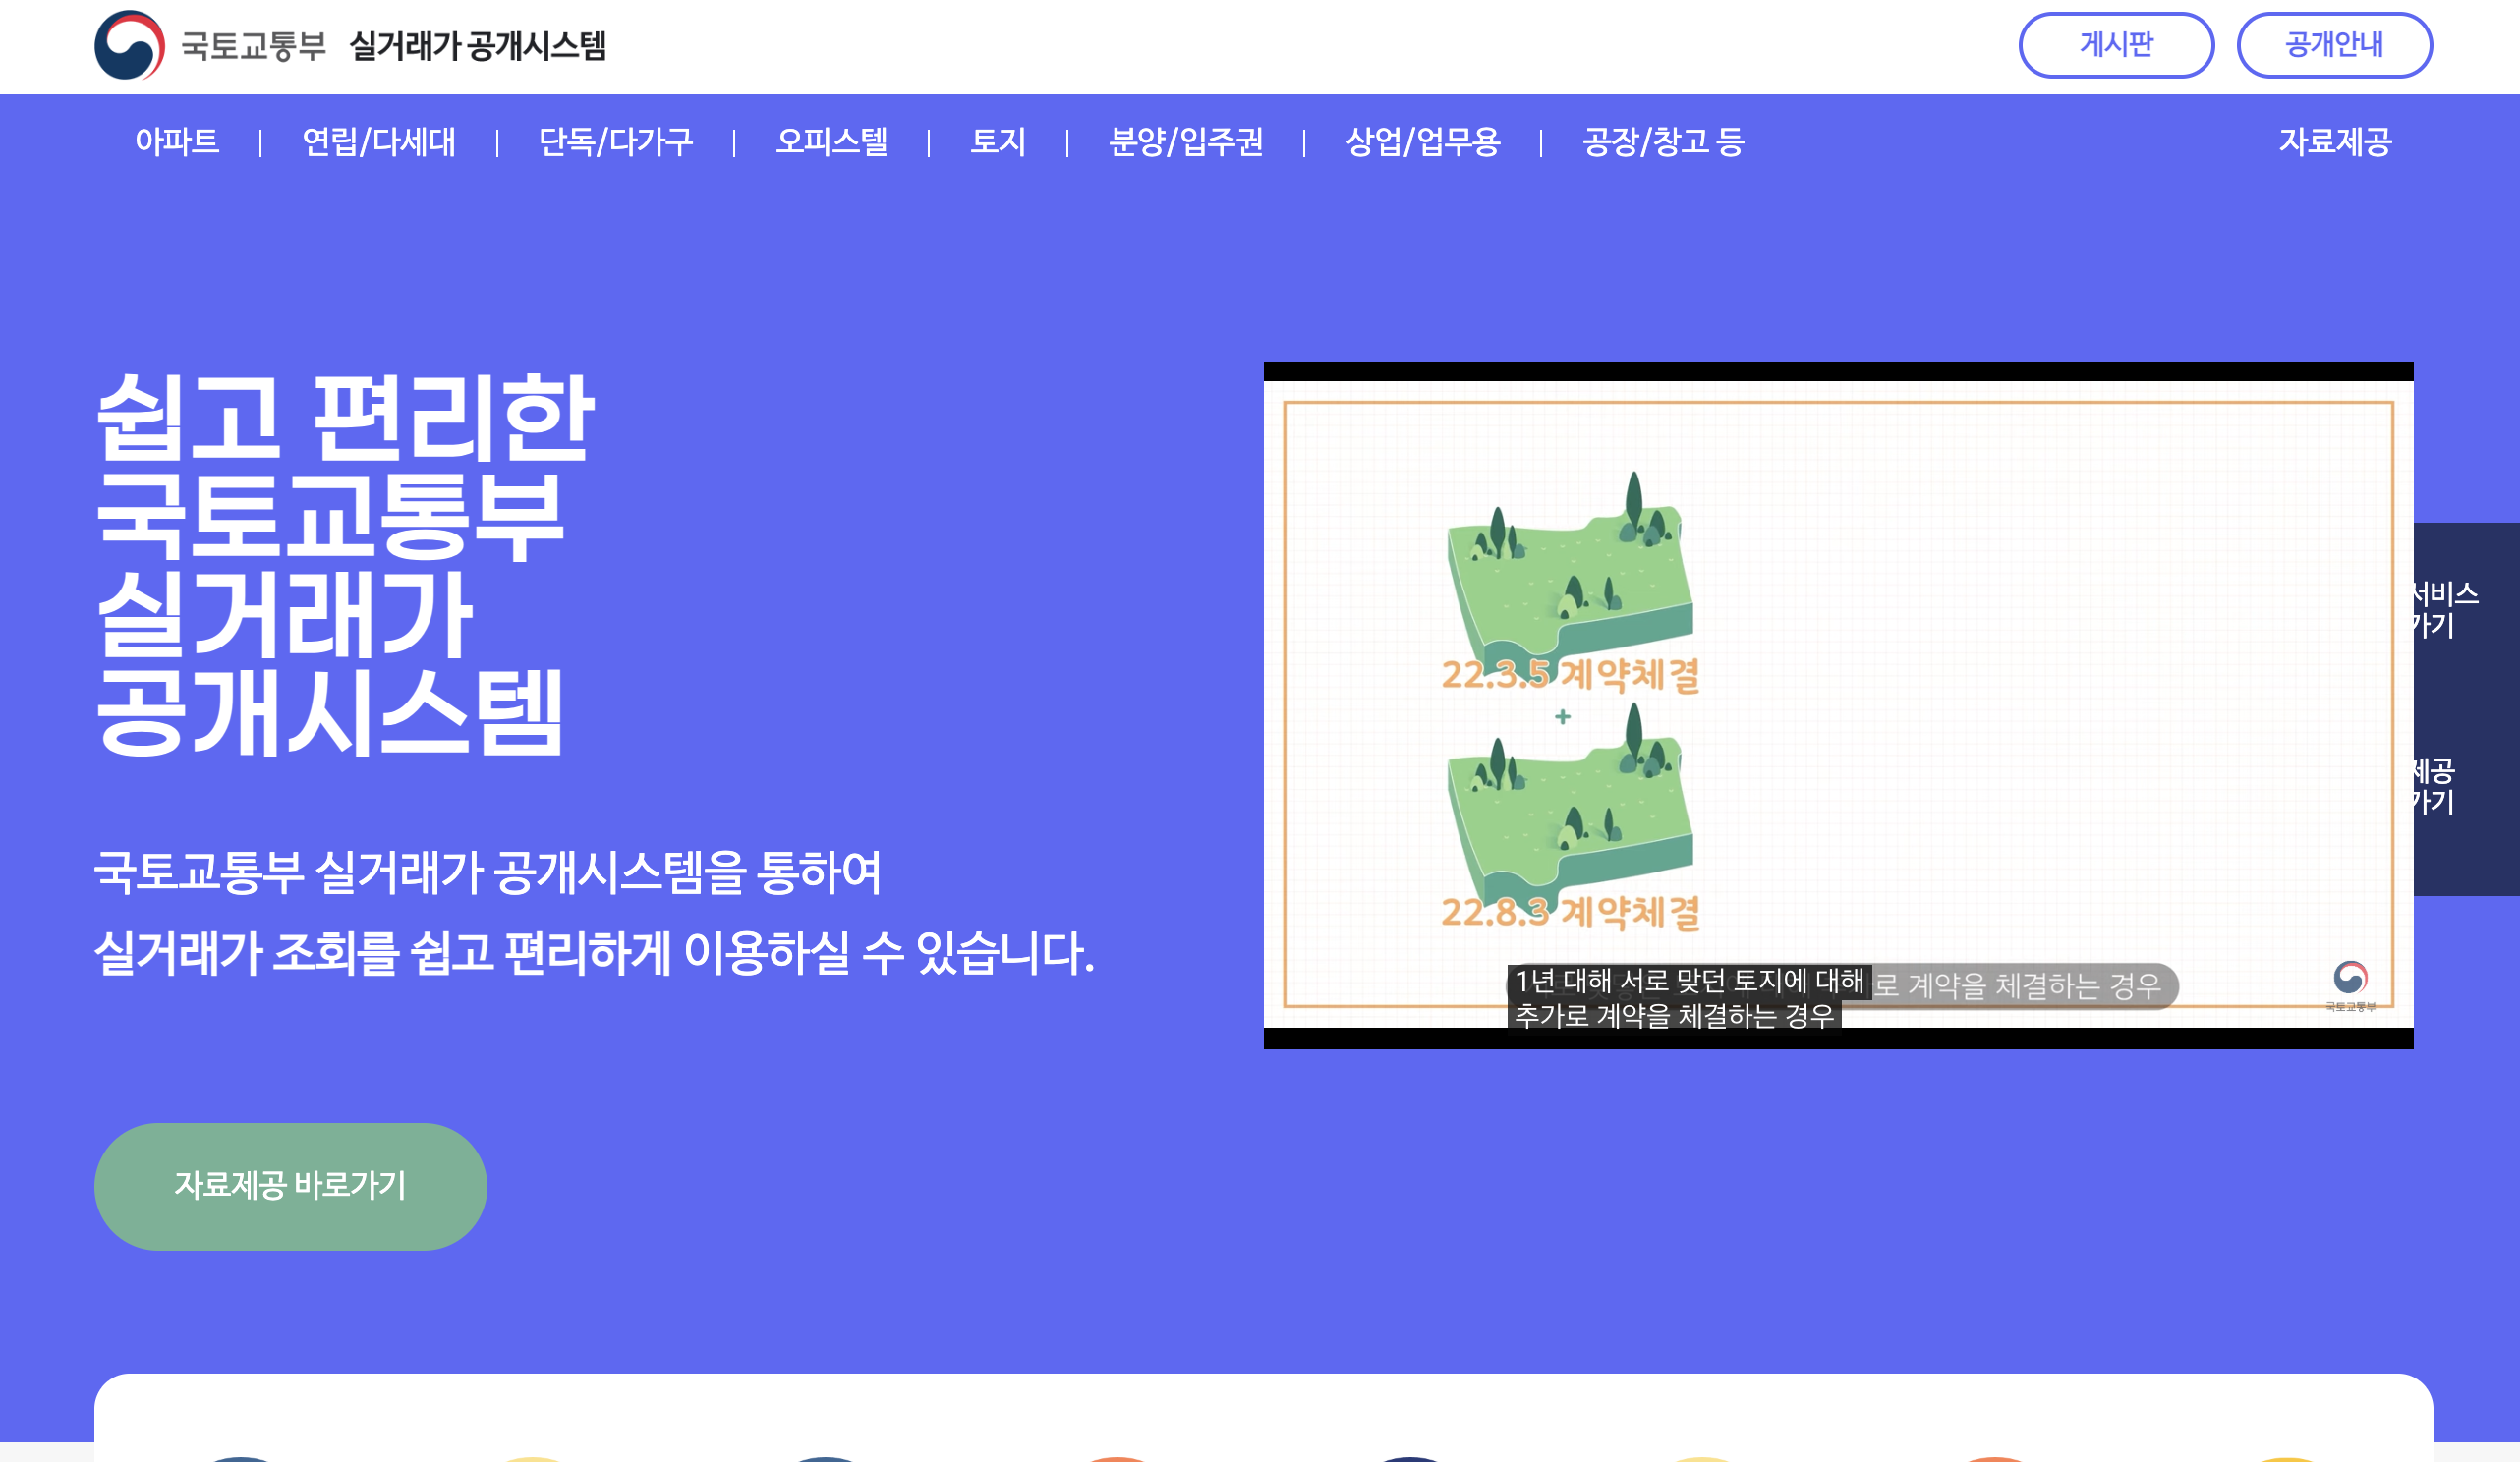
Task: Select the 분양/입주권 menu
Action: coord(1186,142)
